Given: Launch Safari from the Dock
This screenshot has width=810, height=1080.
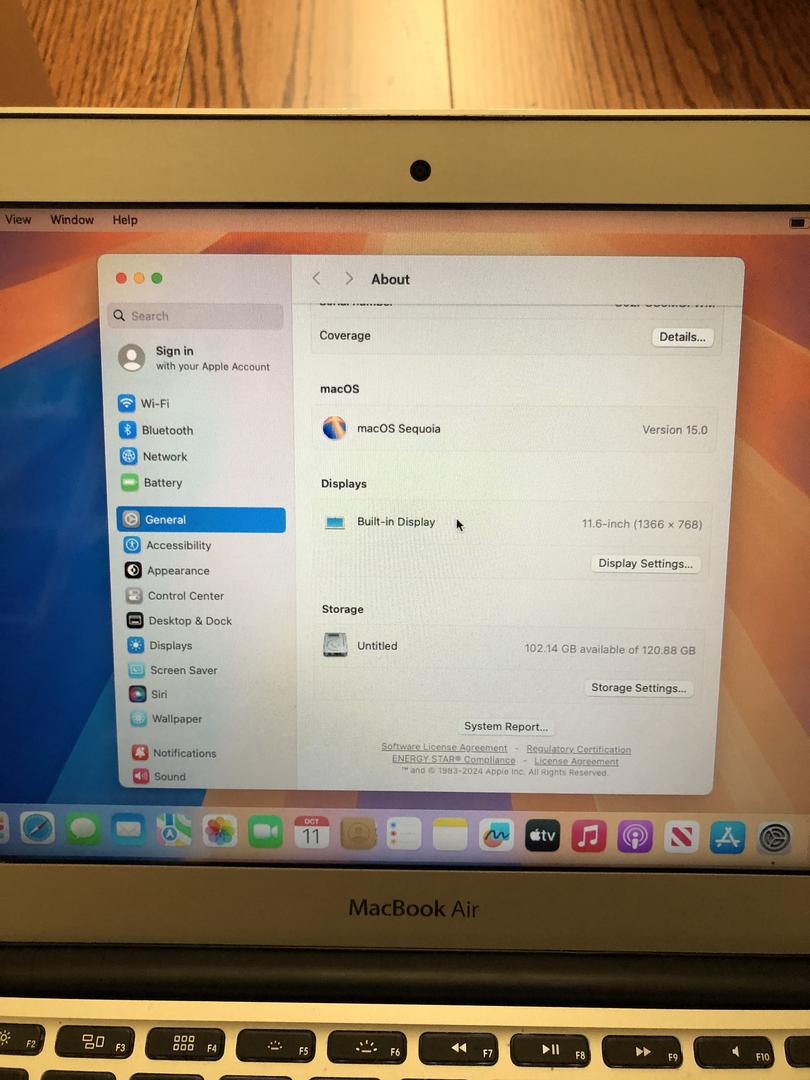Looking at the screenshot, I should pos(37,827).
